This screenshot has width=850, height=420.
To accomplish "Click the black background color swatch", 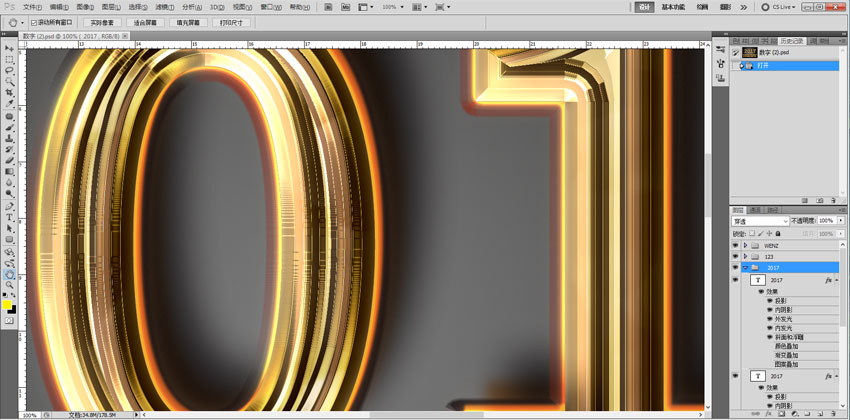I will click(x=12, y=309).
